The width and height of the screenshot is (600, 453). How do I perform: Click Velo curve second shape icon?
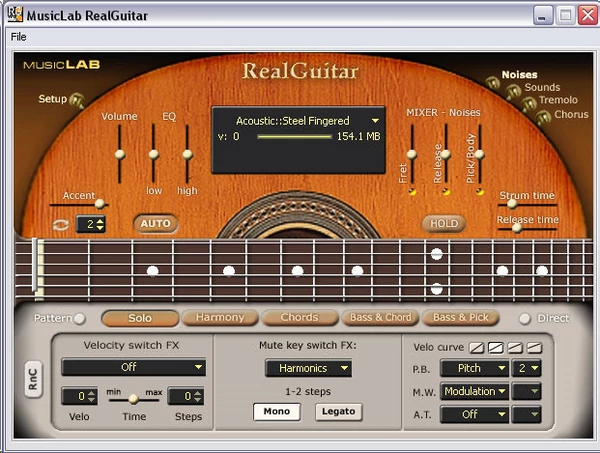[496, 348]
